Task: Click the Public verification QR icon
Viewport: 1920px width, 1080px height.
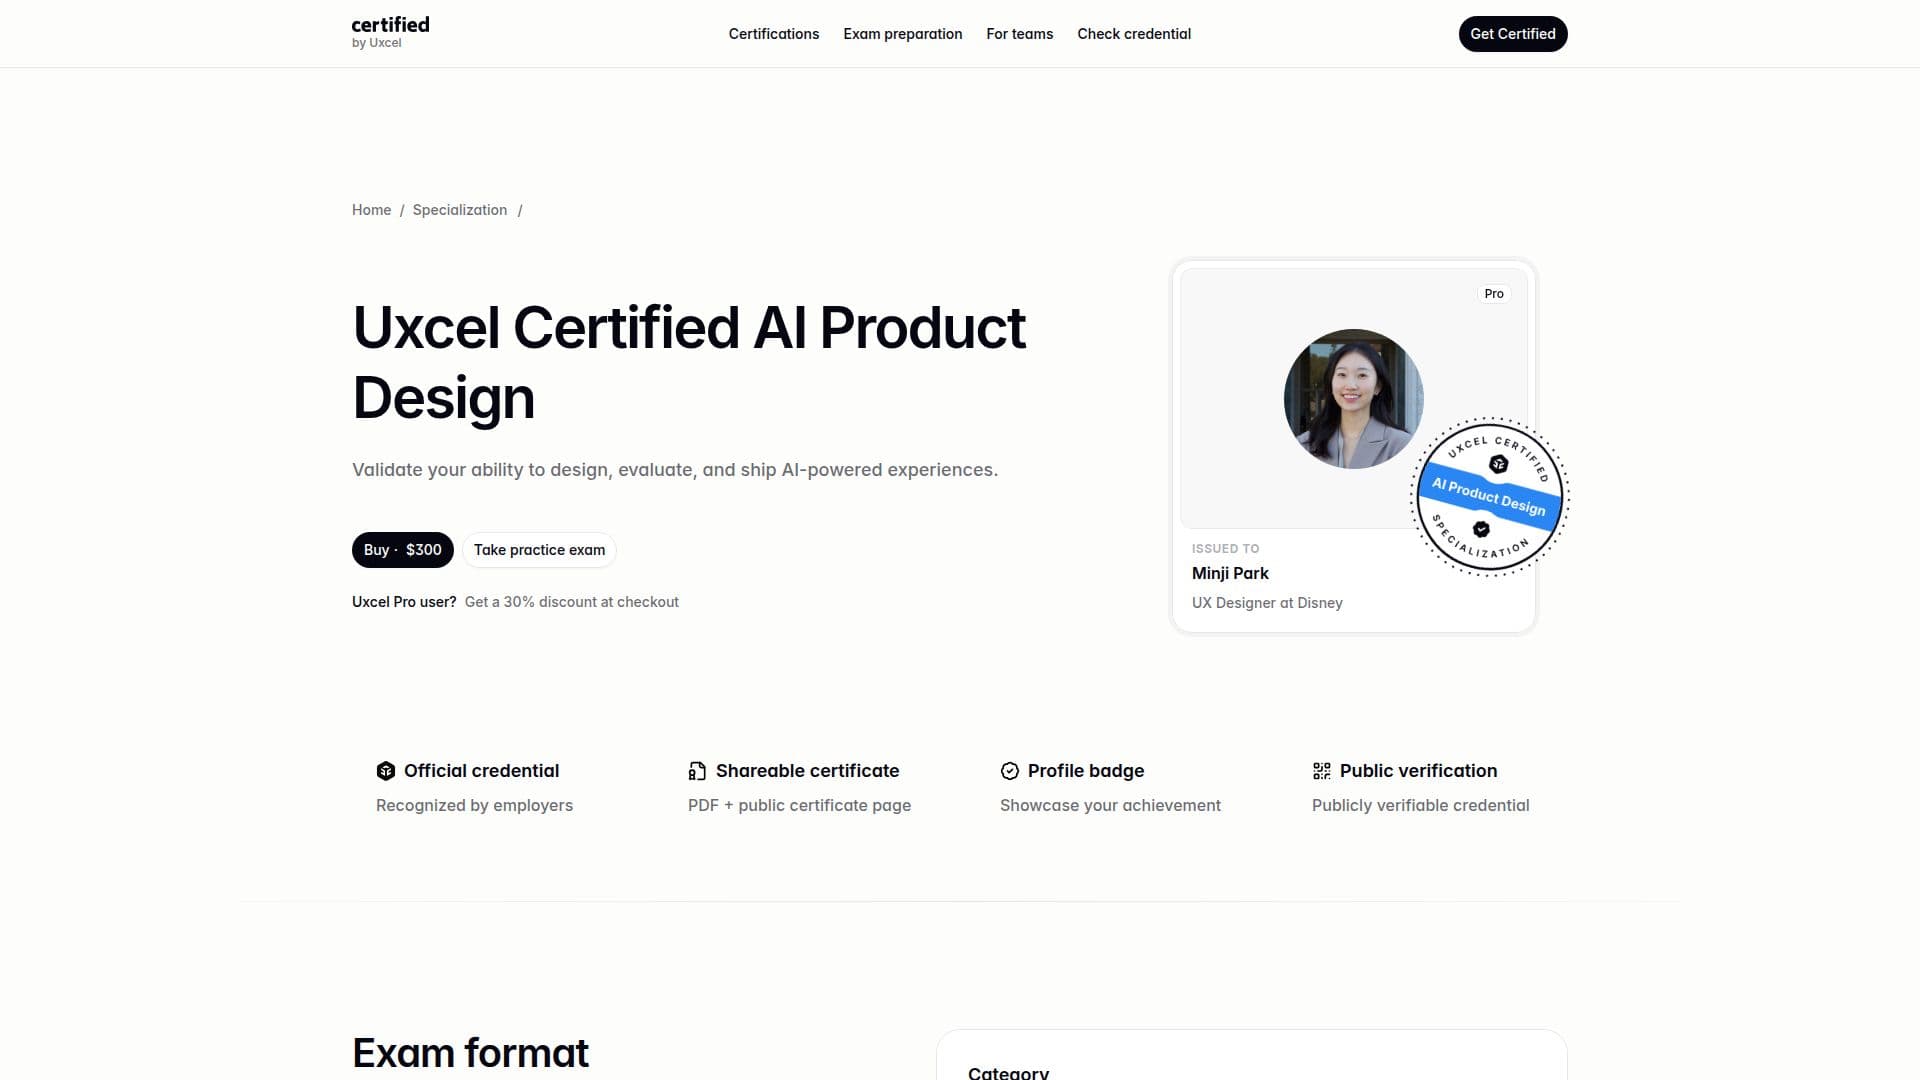Action: tap(1322, 771)
